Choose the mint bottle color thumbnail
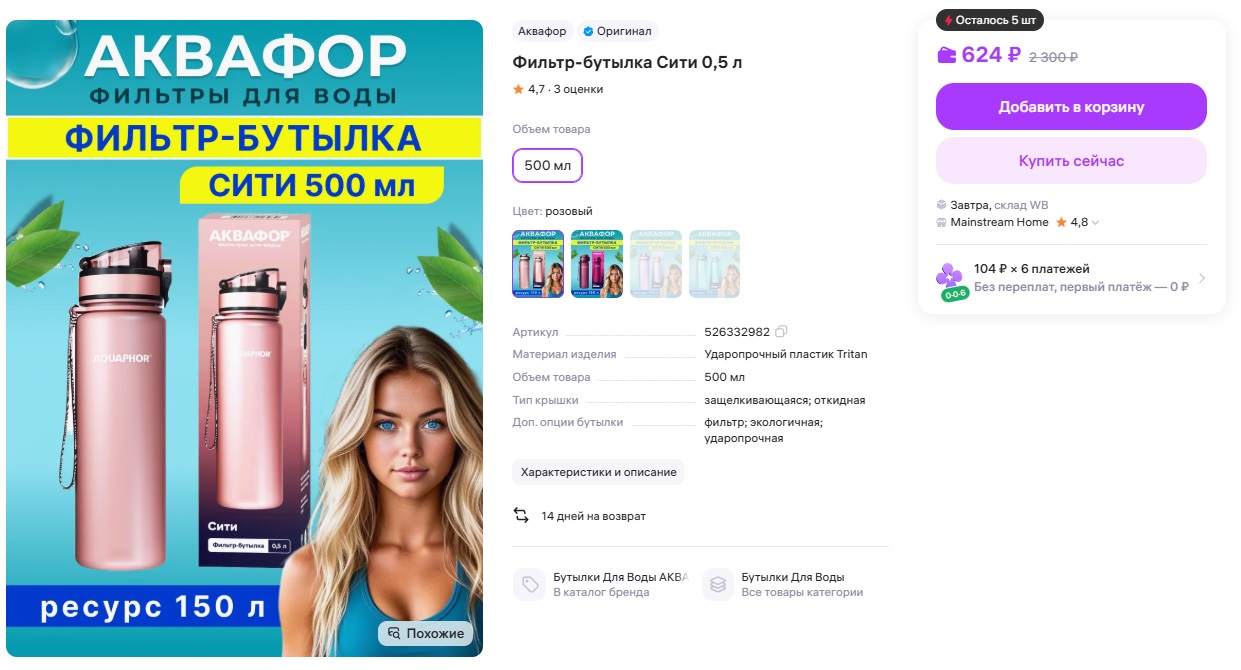Image resolution: width=1241 pixels, height=670 pixels. (714, 264)
